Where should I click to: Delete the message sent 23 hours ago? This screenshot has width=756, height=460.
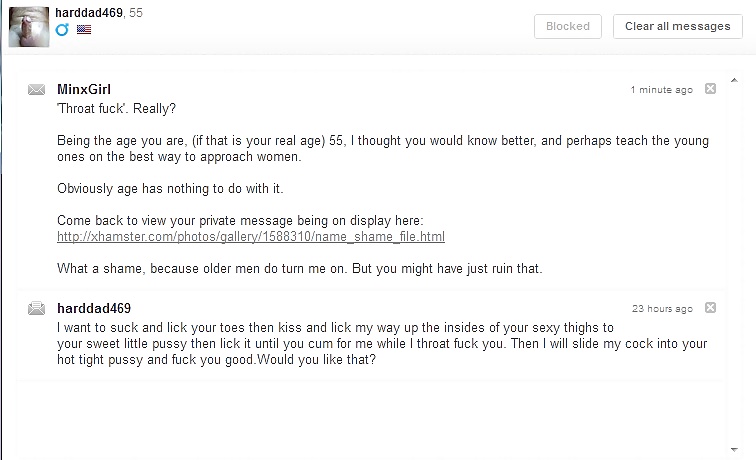point(710,308)
